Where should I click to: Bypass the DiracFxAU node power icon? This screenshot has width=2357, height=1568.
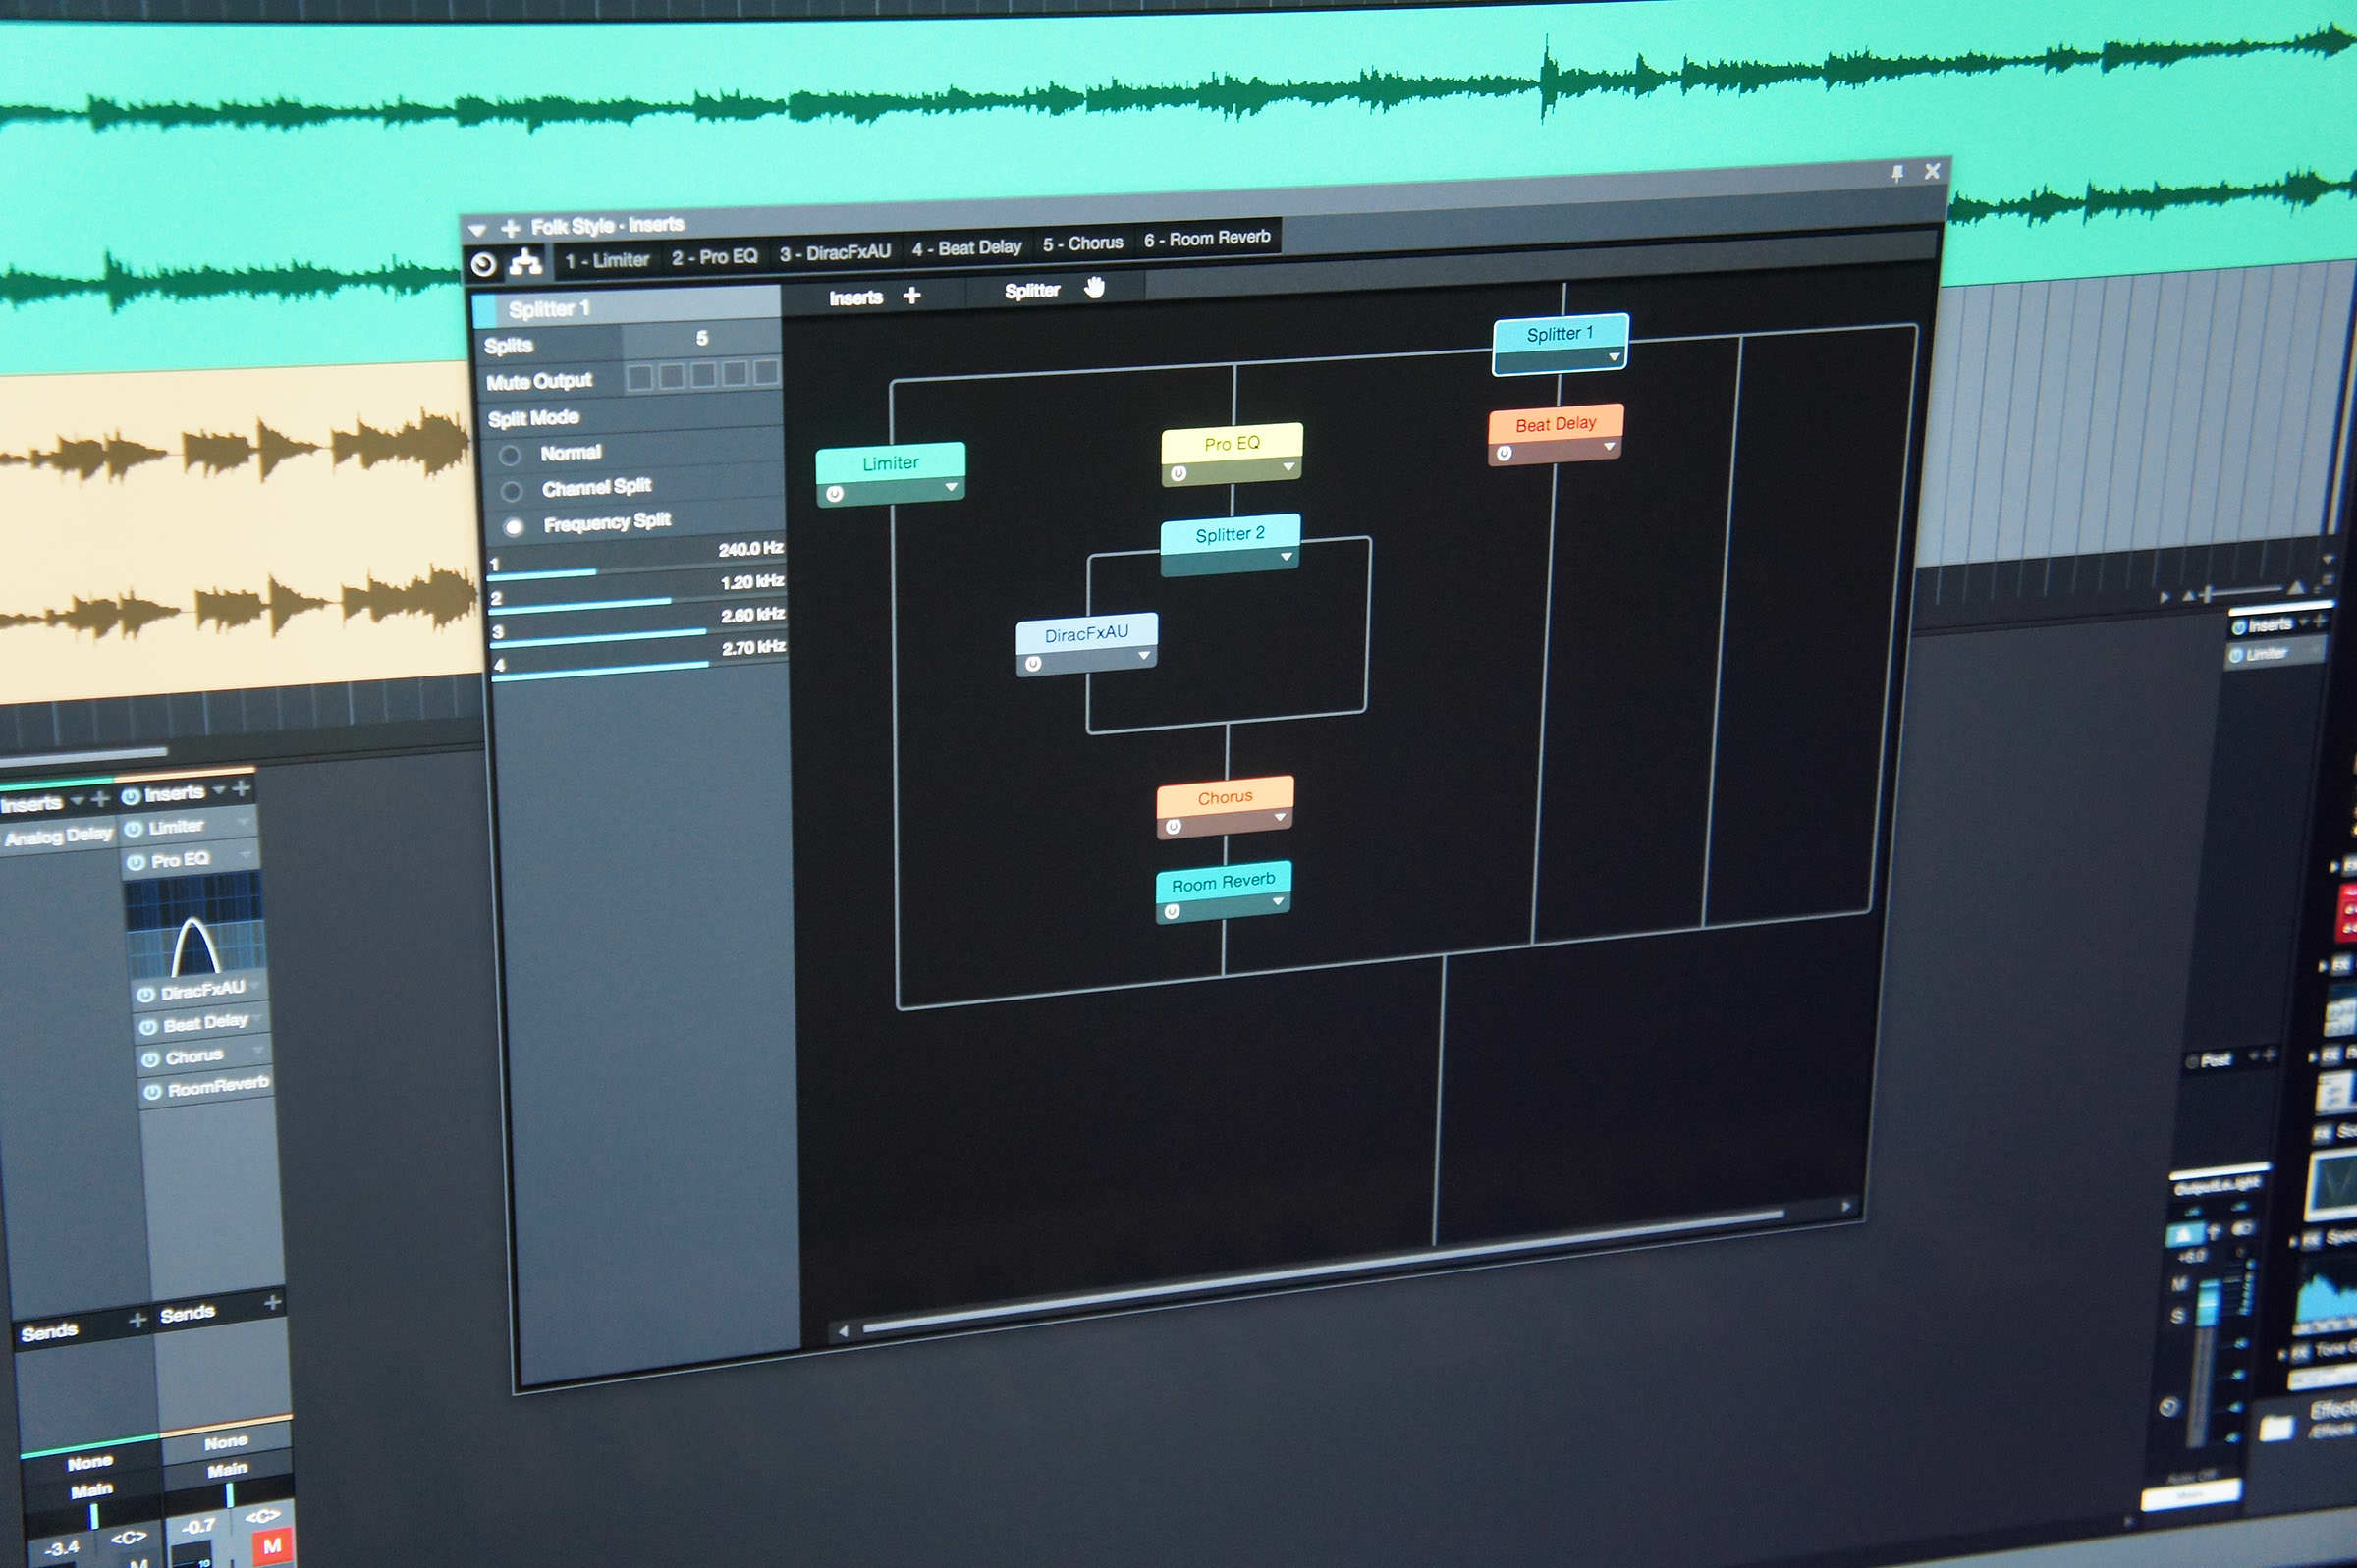pos(1033,663)
